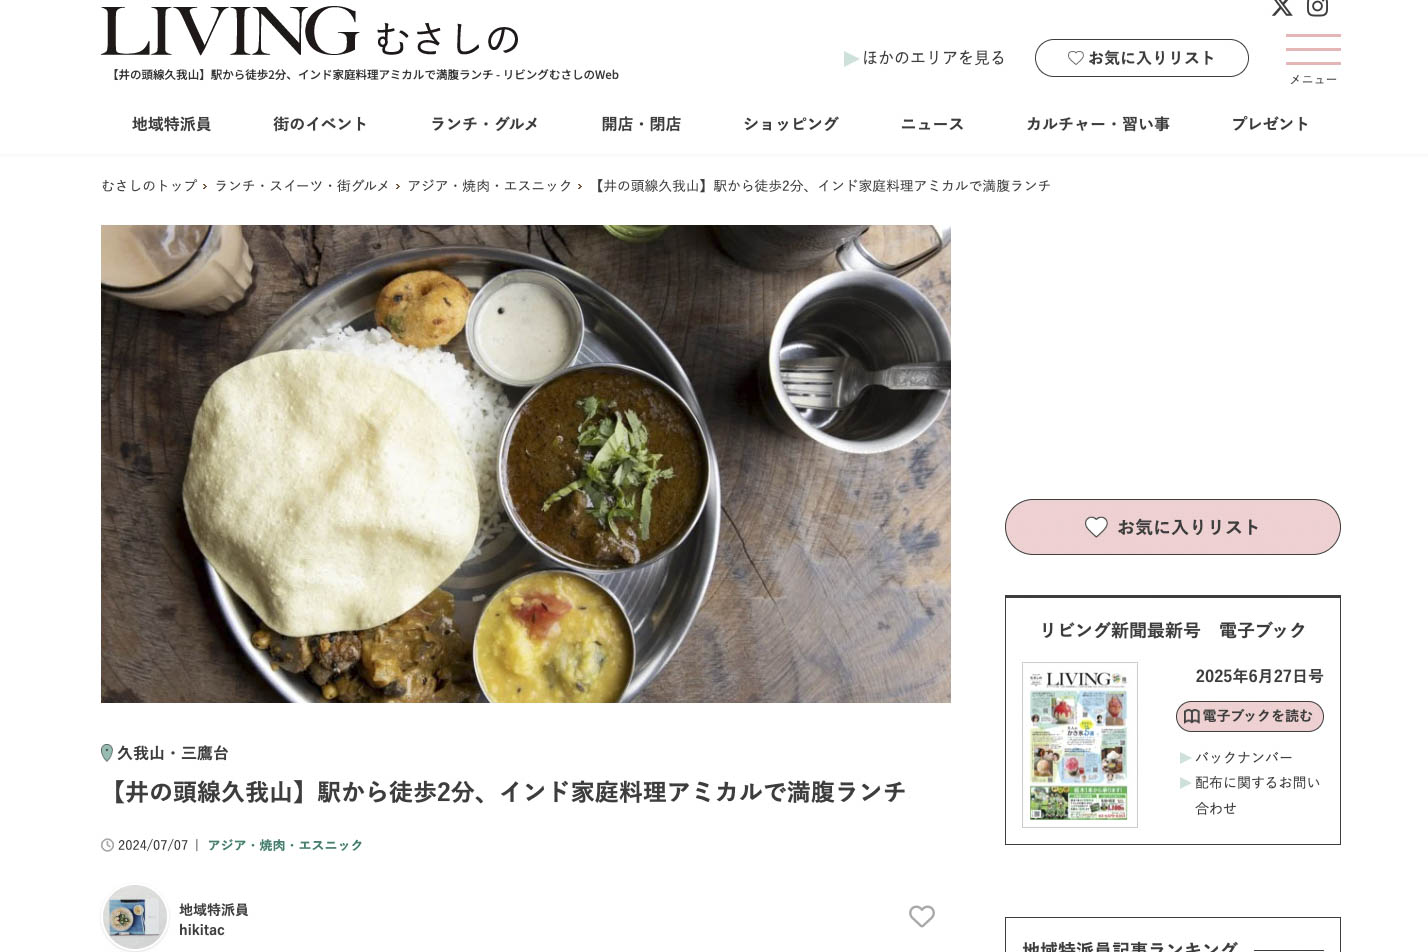This screenshot has width=1428, height=952.
Task: Click the hikitac author avatar
Action: pos(135,917)
